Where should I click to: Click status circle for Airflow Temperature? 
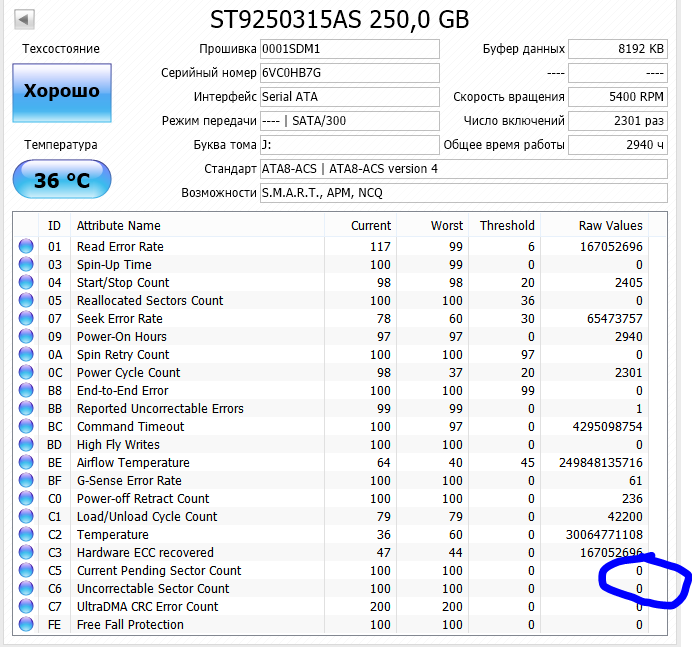pos(26,463)
